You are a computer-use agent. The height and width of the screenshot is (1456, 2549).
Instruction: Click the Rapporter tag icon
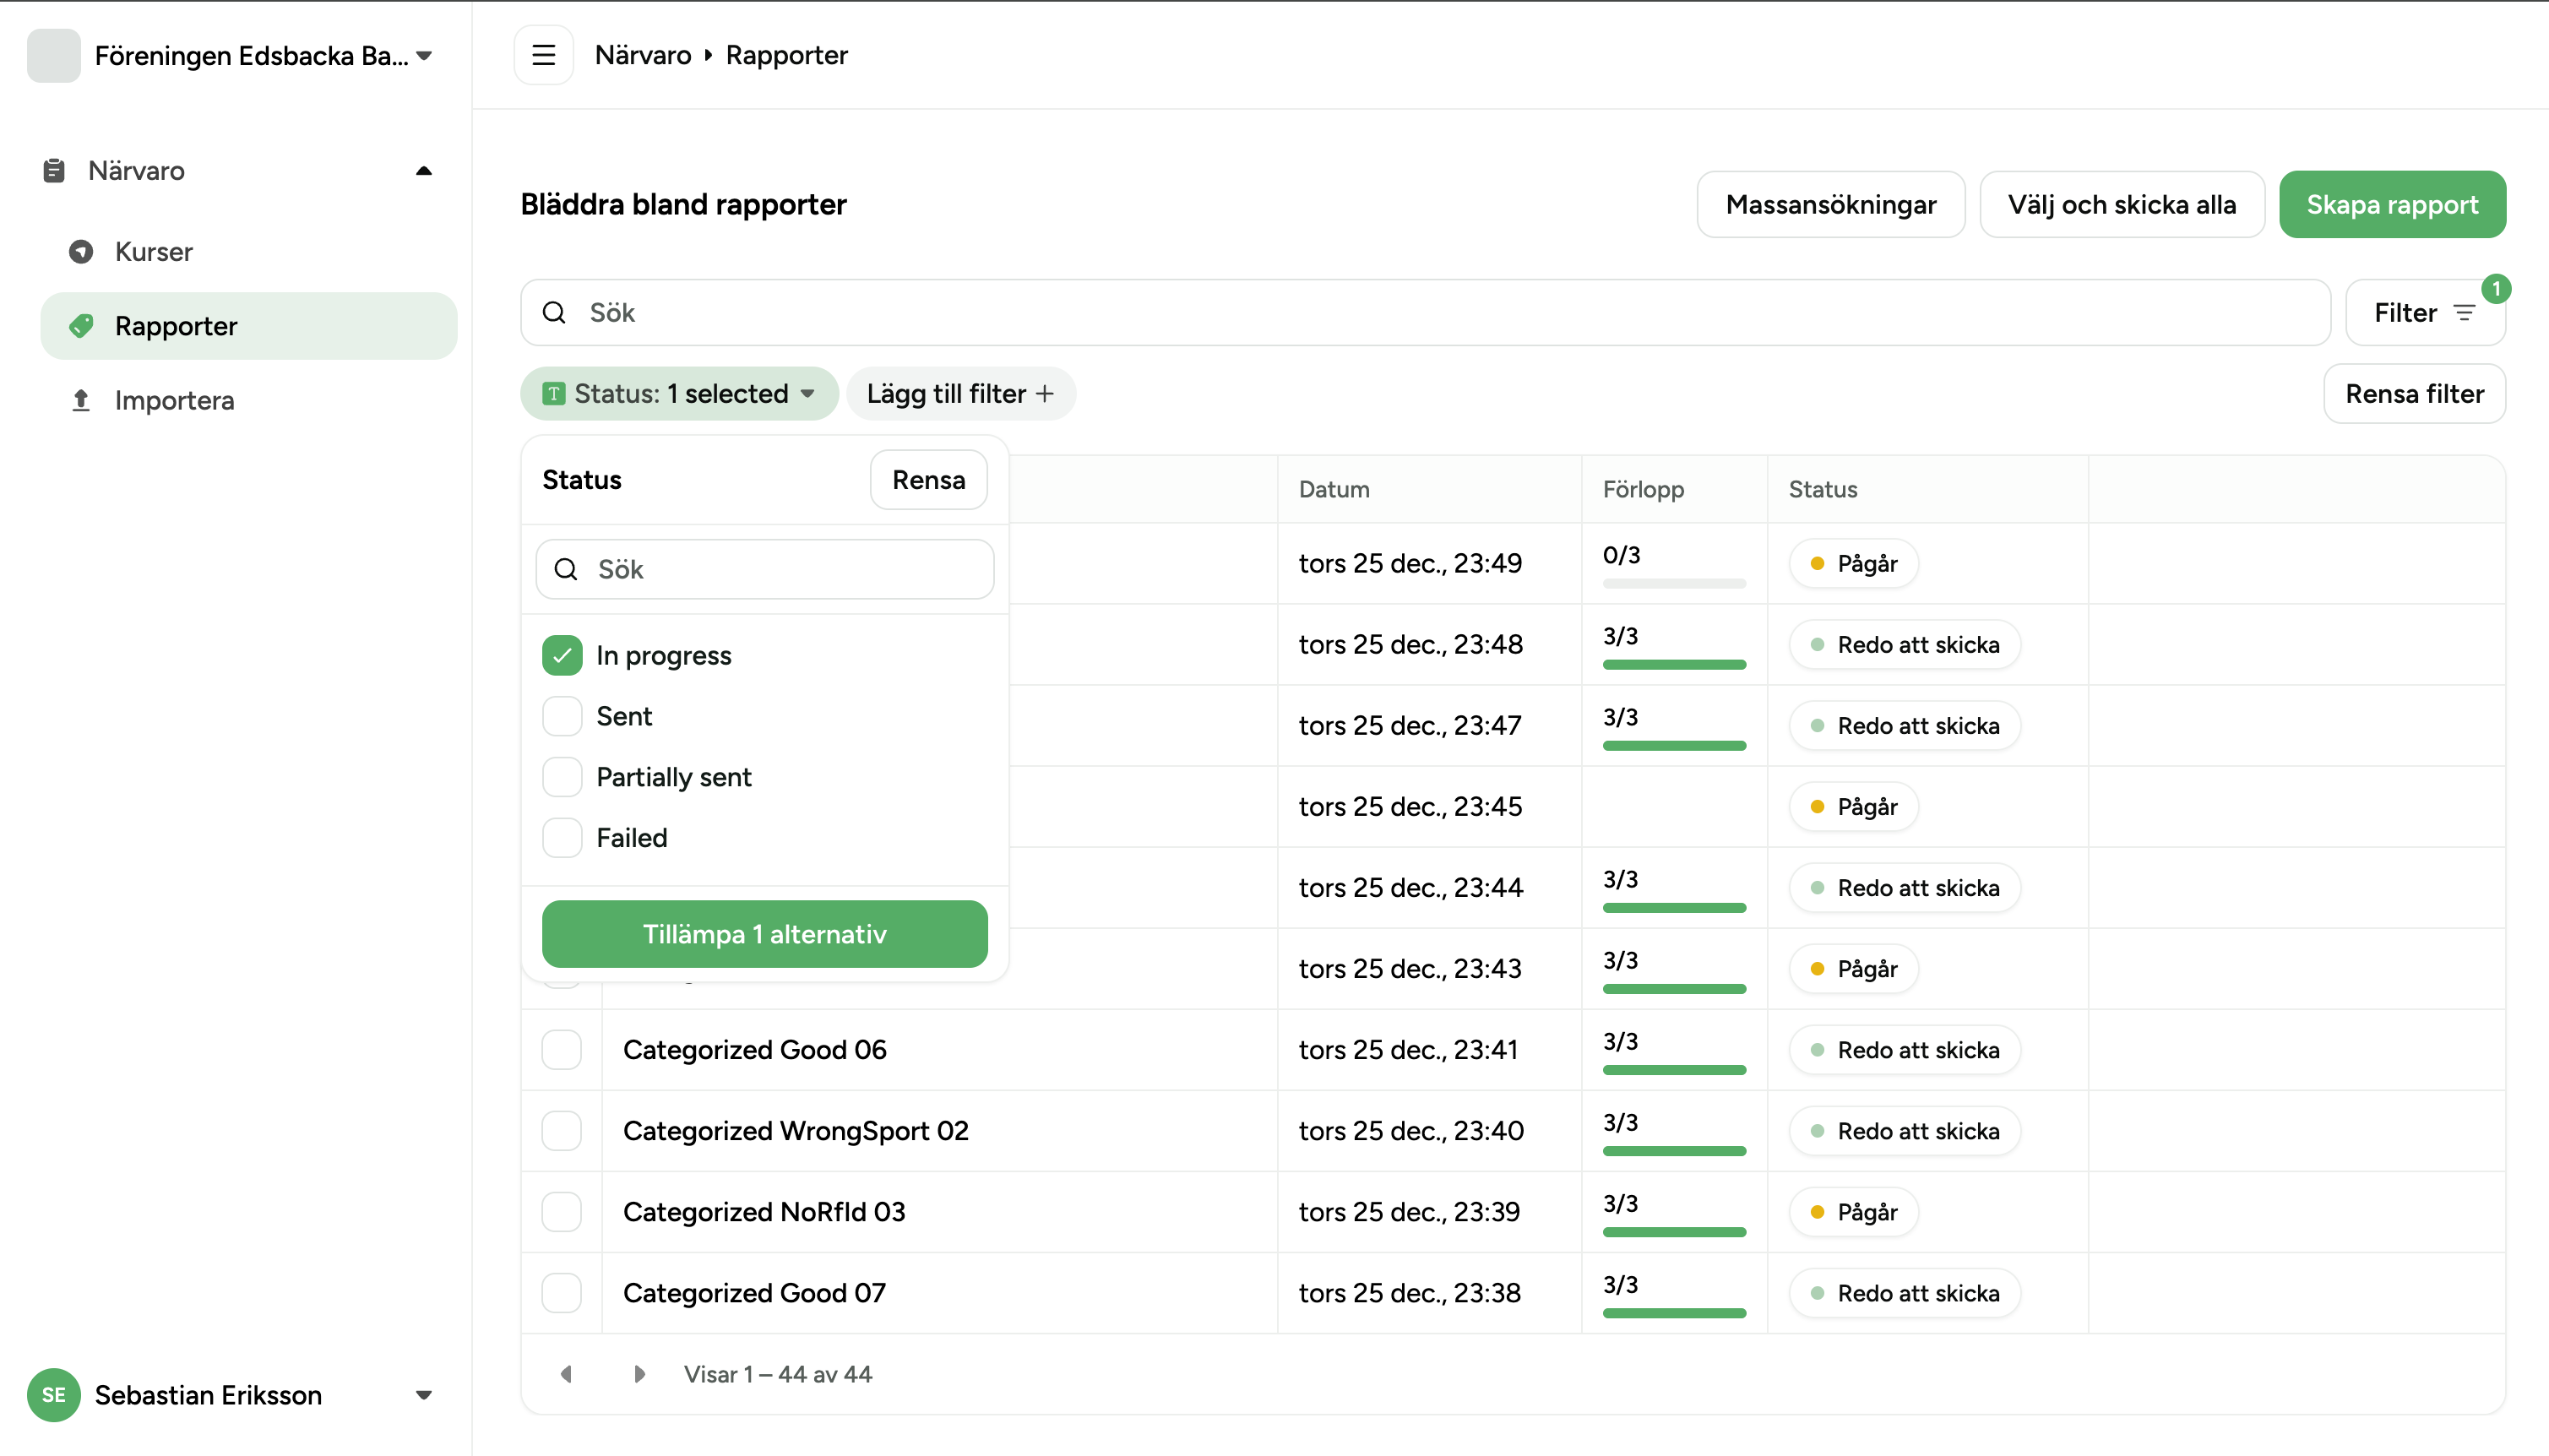(x=81, y=326)
